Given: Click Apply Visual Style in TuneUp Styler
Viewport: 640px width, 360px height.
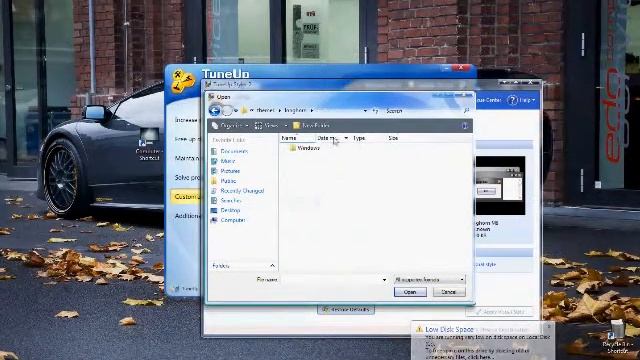Looking at the screenshot, I should tap(500, 312).
